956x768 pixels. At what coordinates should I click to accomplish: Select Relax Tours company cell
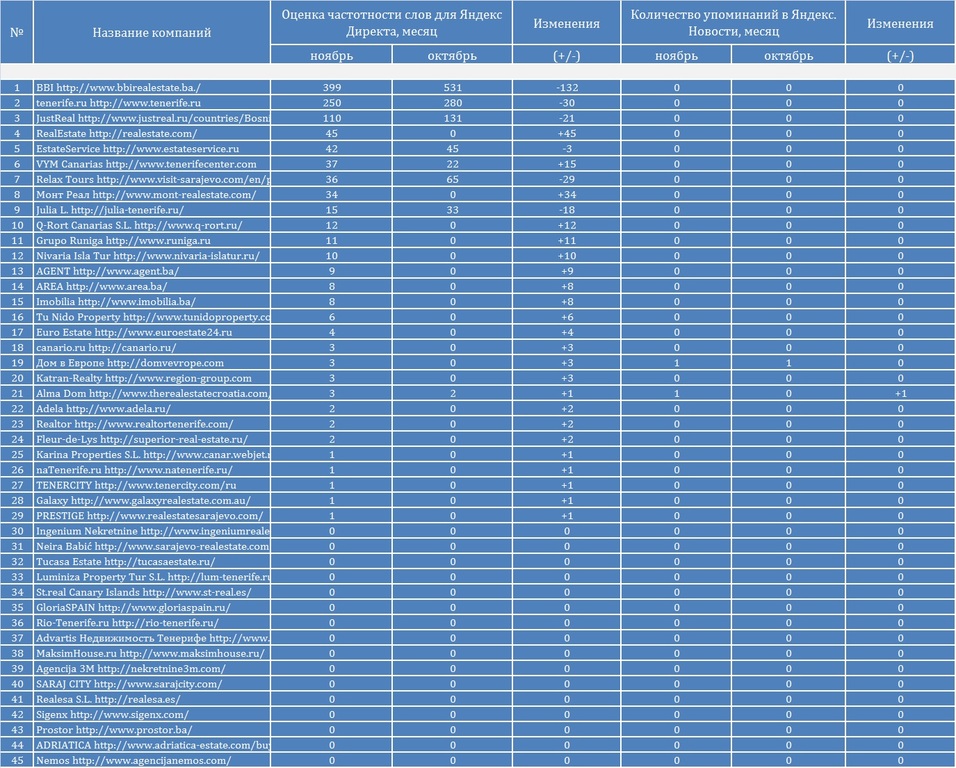click(152, 179)
